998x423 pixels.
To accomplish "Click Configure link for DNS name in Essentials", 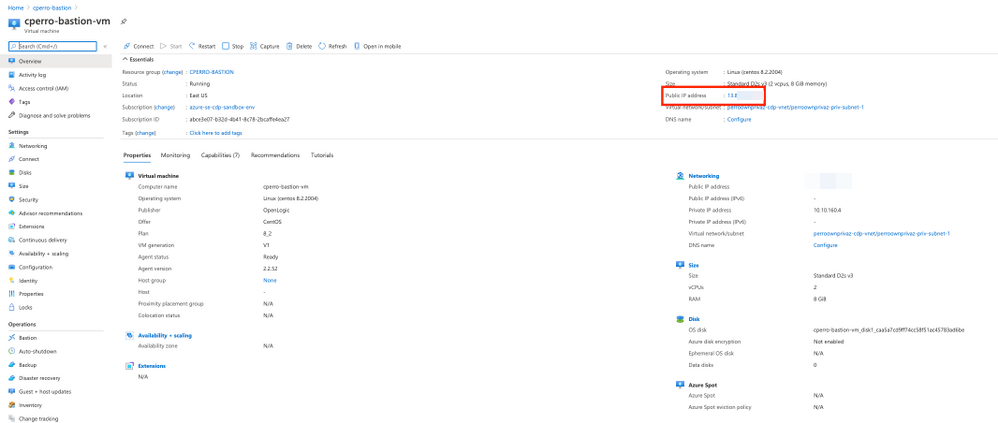I will coord(739,120).
